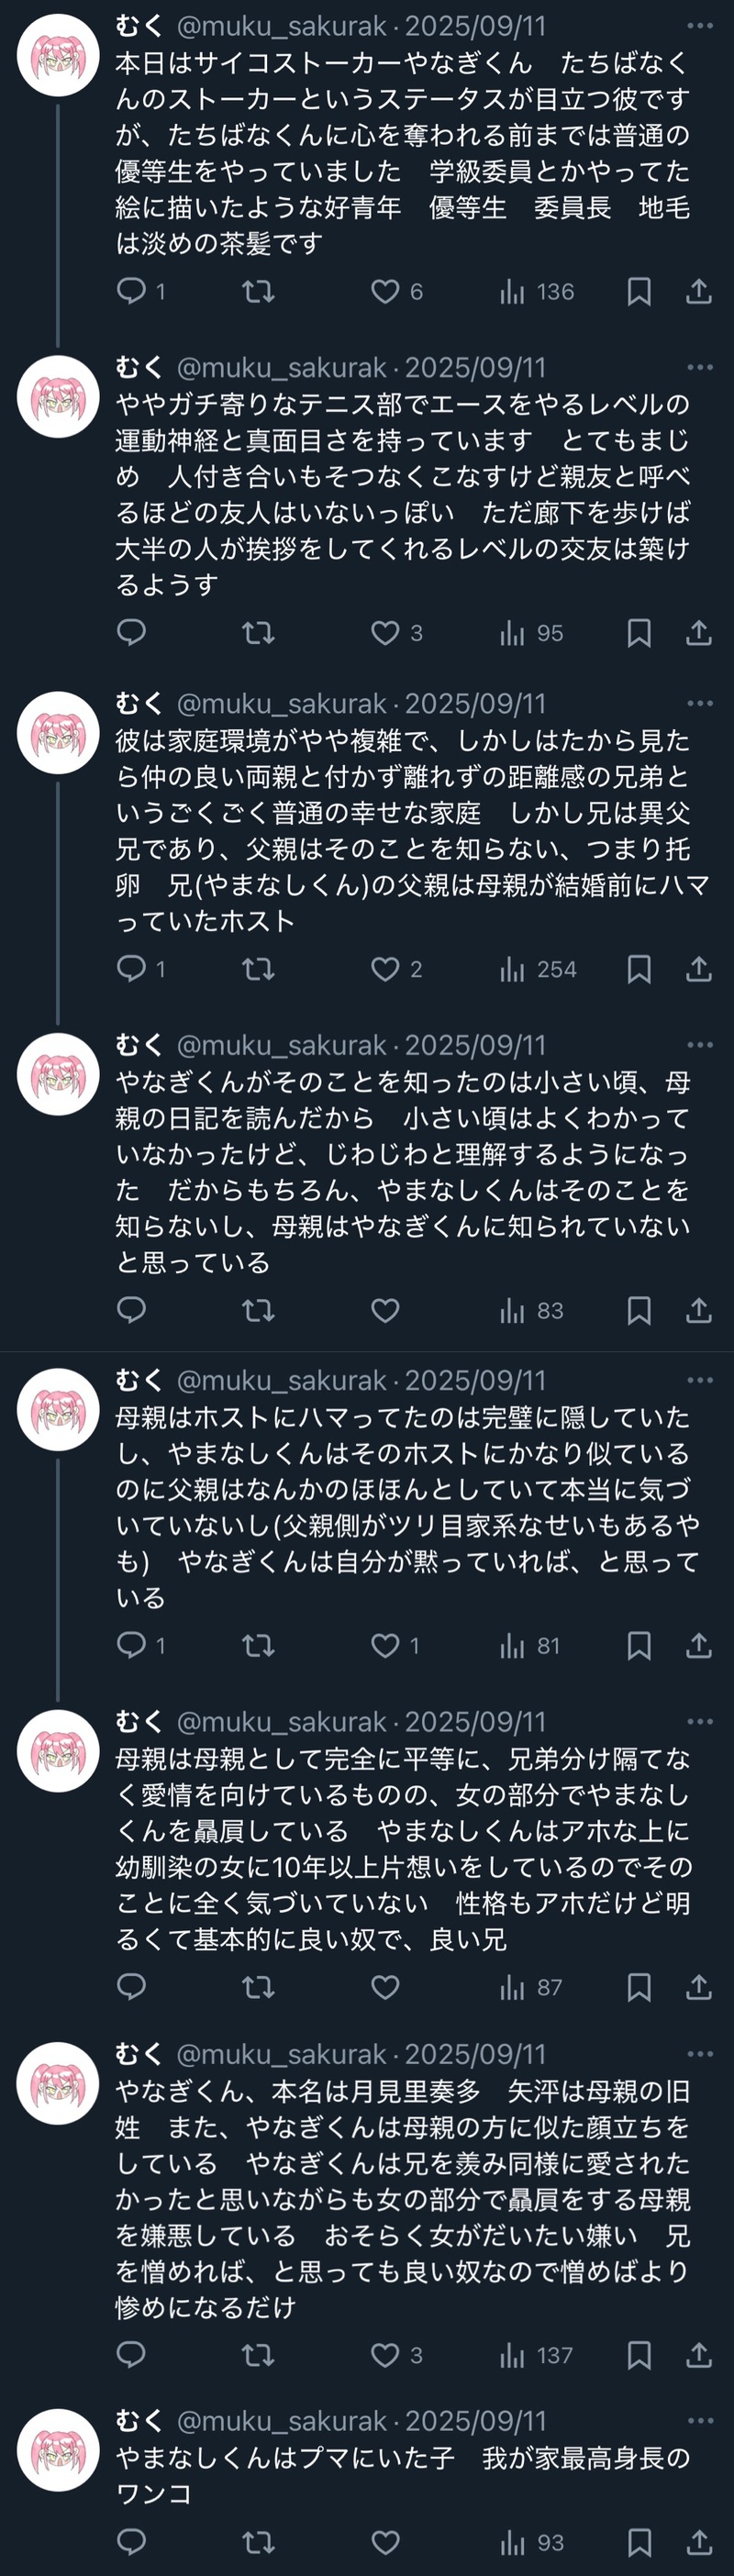Open @muku_sakurak handle on the テニス部 tweet
This screenshot has height=2576, width=734.
(x=281, y=367)
